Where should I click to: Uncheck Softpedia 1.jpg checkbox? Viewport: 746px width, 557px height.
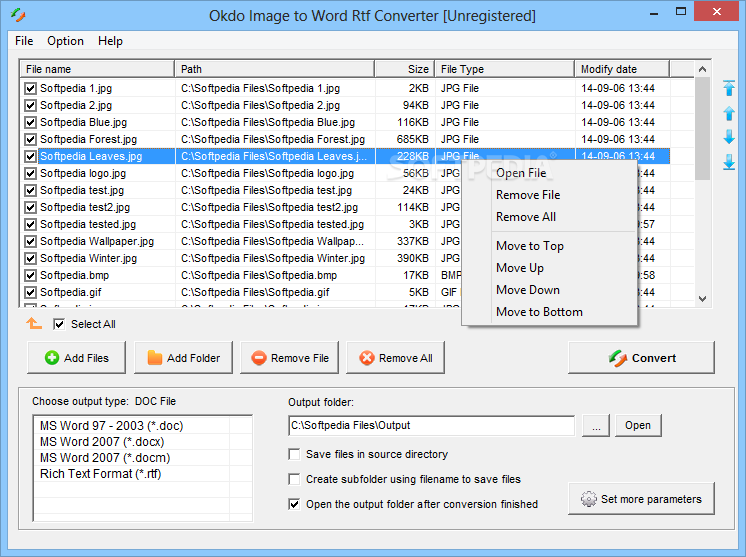click(x=30, y=88)
